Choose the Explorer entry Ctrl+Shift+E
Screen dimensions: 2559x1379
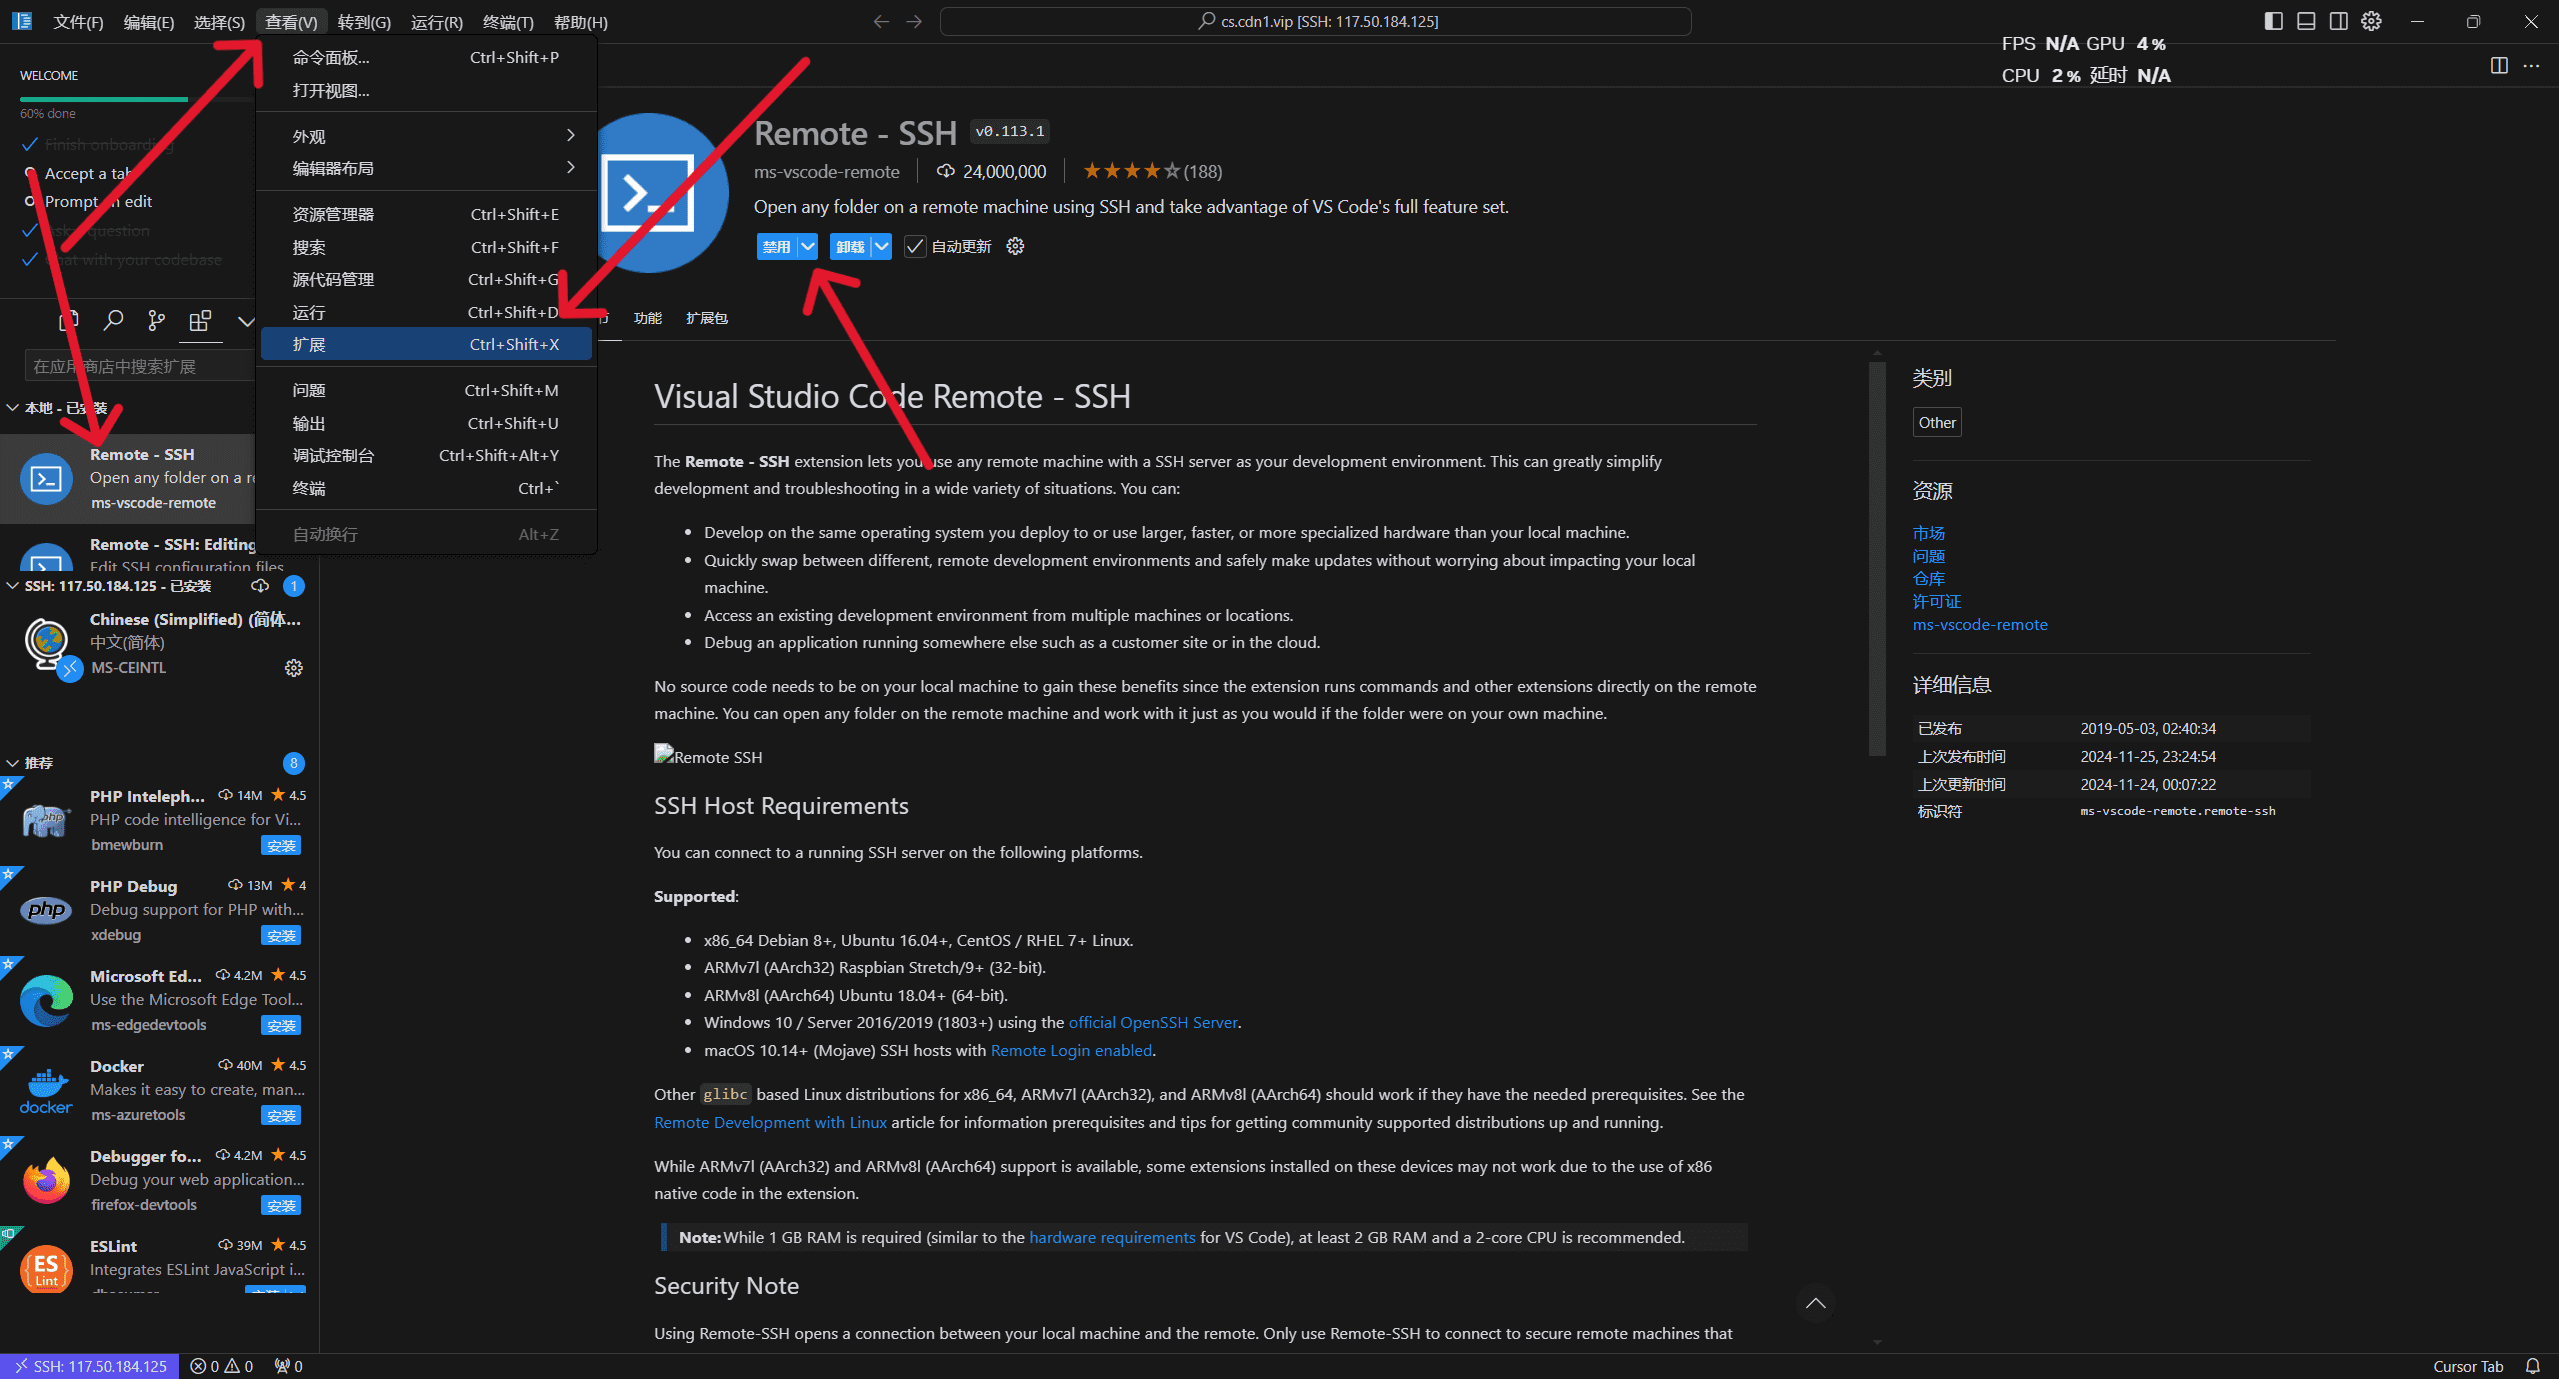pyautogui.click(x=427, y=214)
